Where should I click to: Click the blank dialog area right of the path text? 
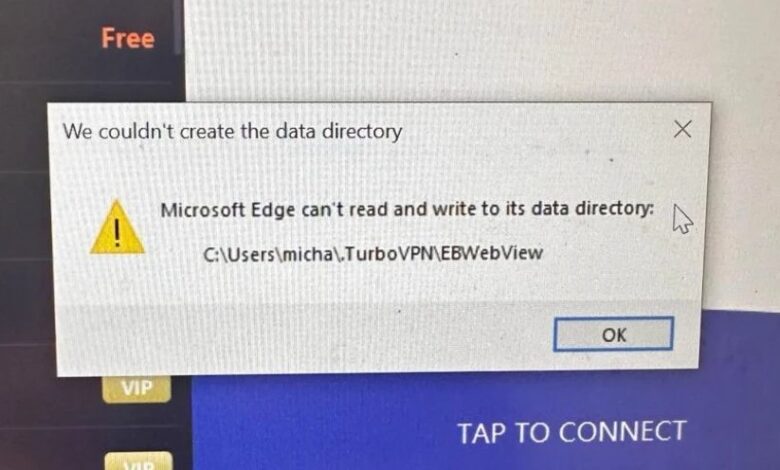617,254
